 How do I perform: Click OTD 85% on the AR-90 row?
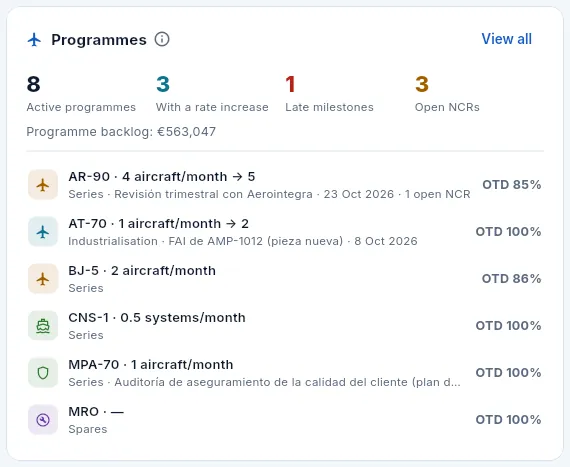click(x=512, y=185)
